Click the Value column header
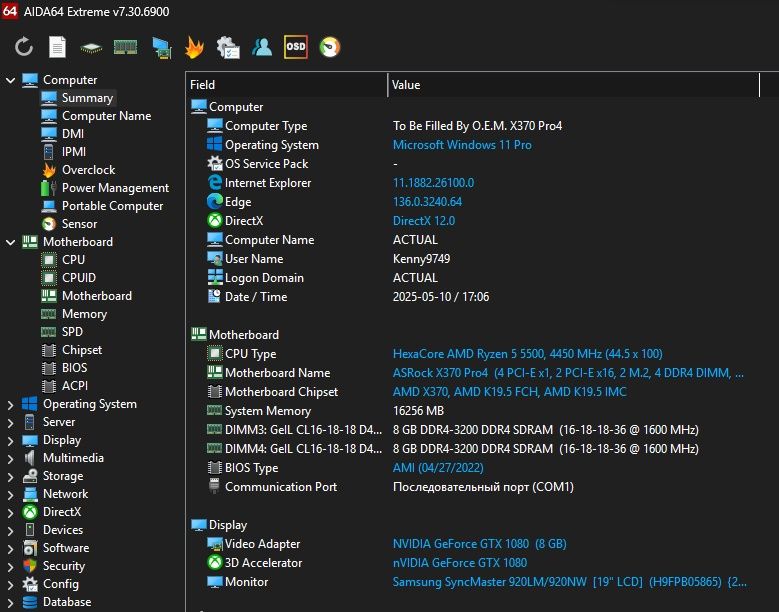 (x=573, y=85)
